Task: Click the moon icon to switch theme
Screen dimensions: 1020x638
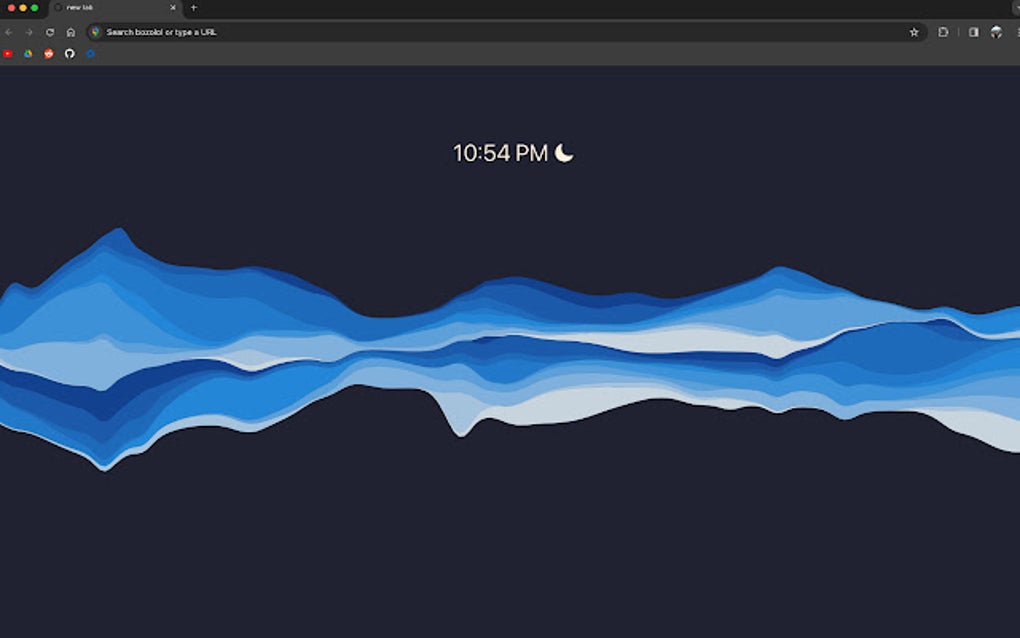Action: click(563, 154)
